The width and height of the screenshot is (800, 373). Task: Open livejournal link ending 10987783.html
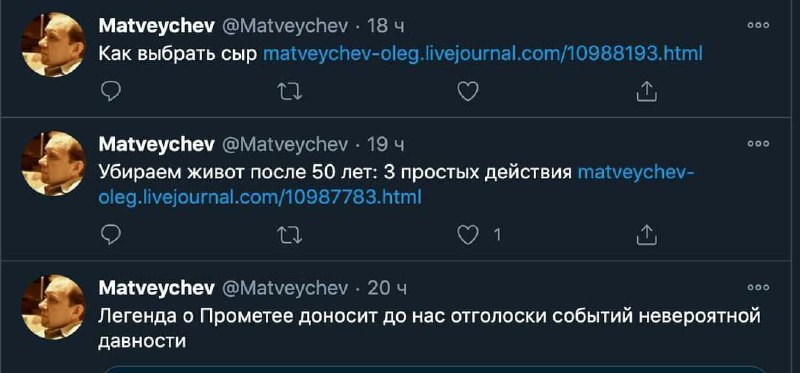[396, 185]
